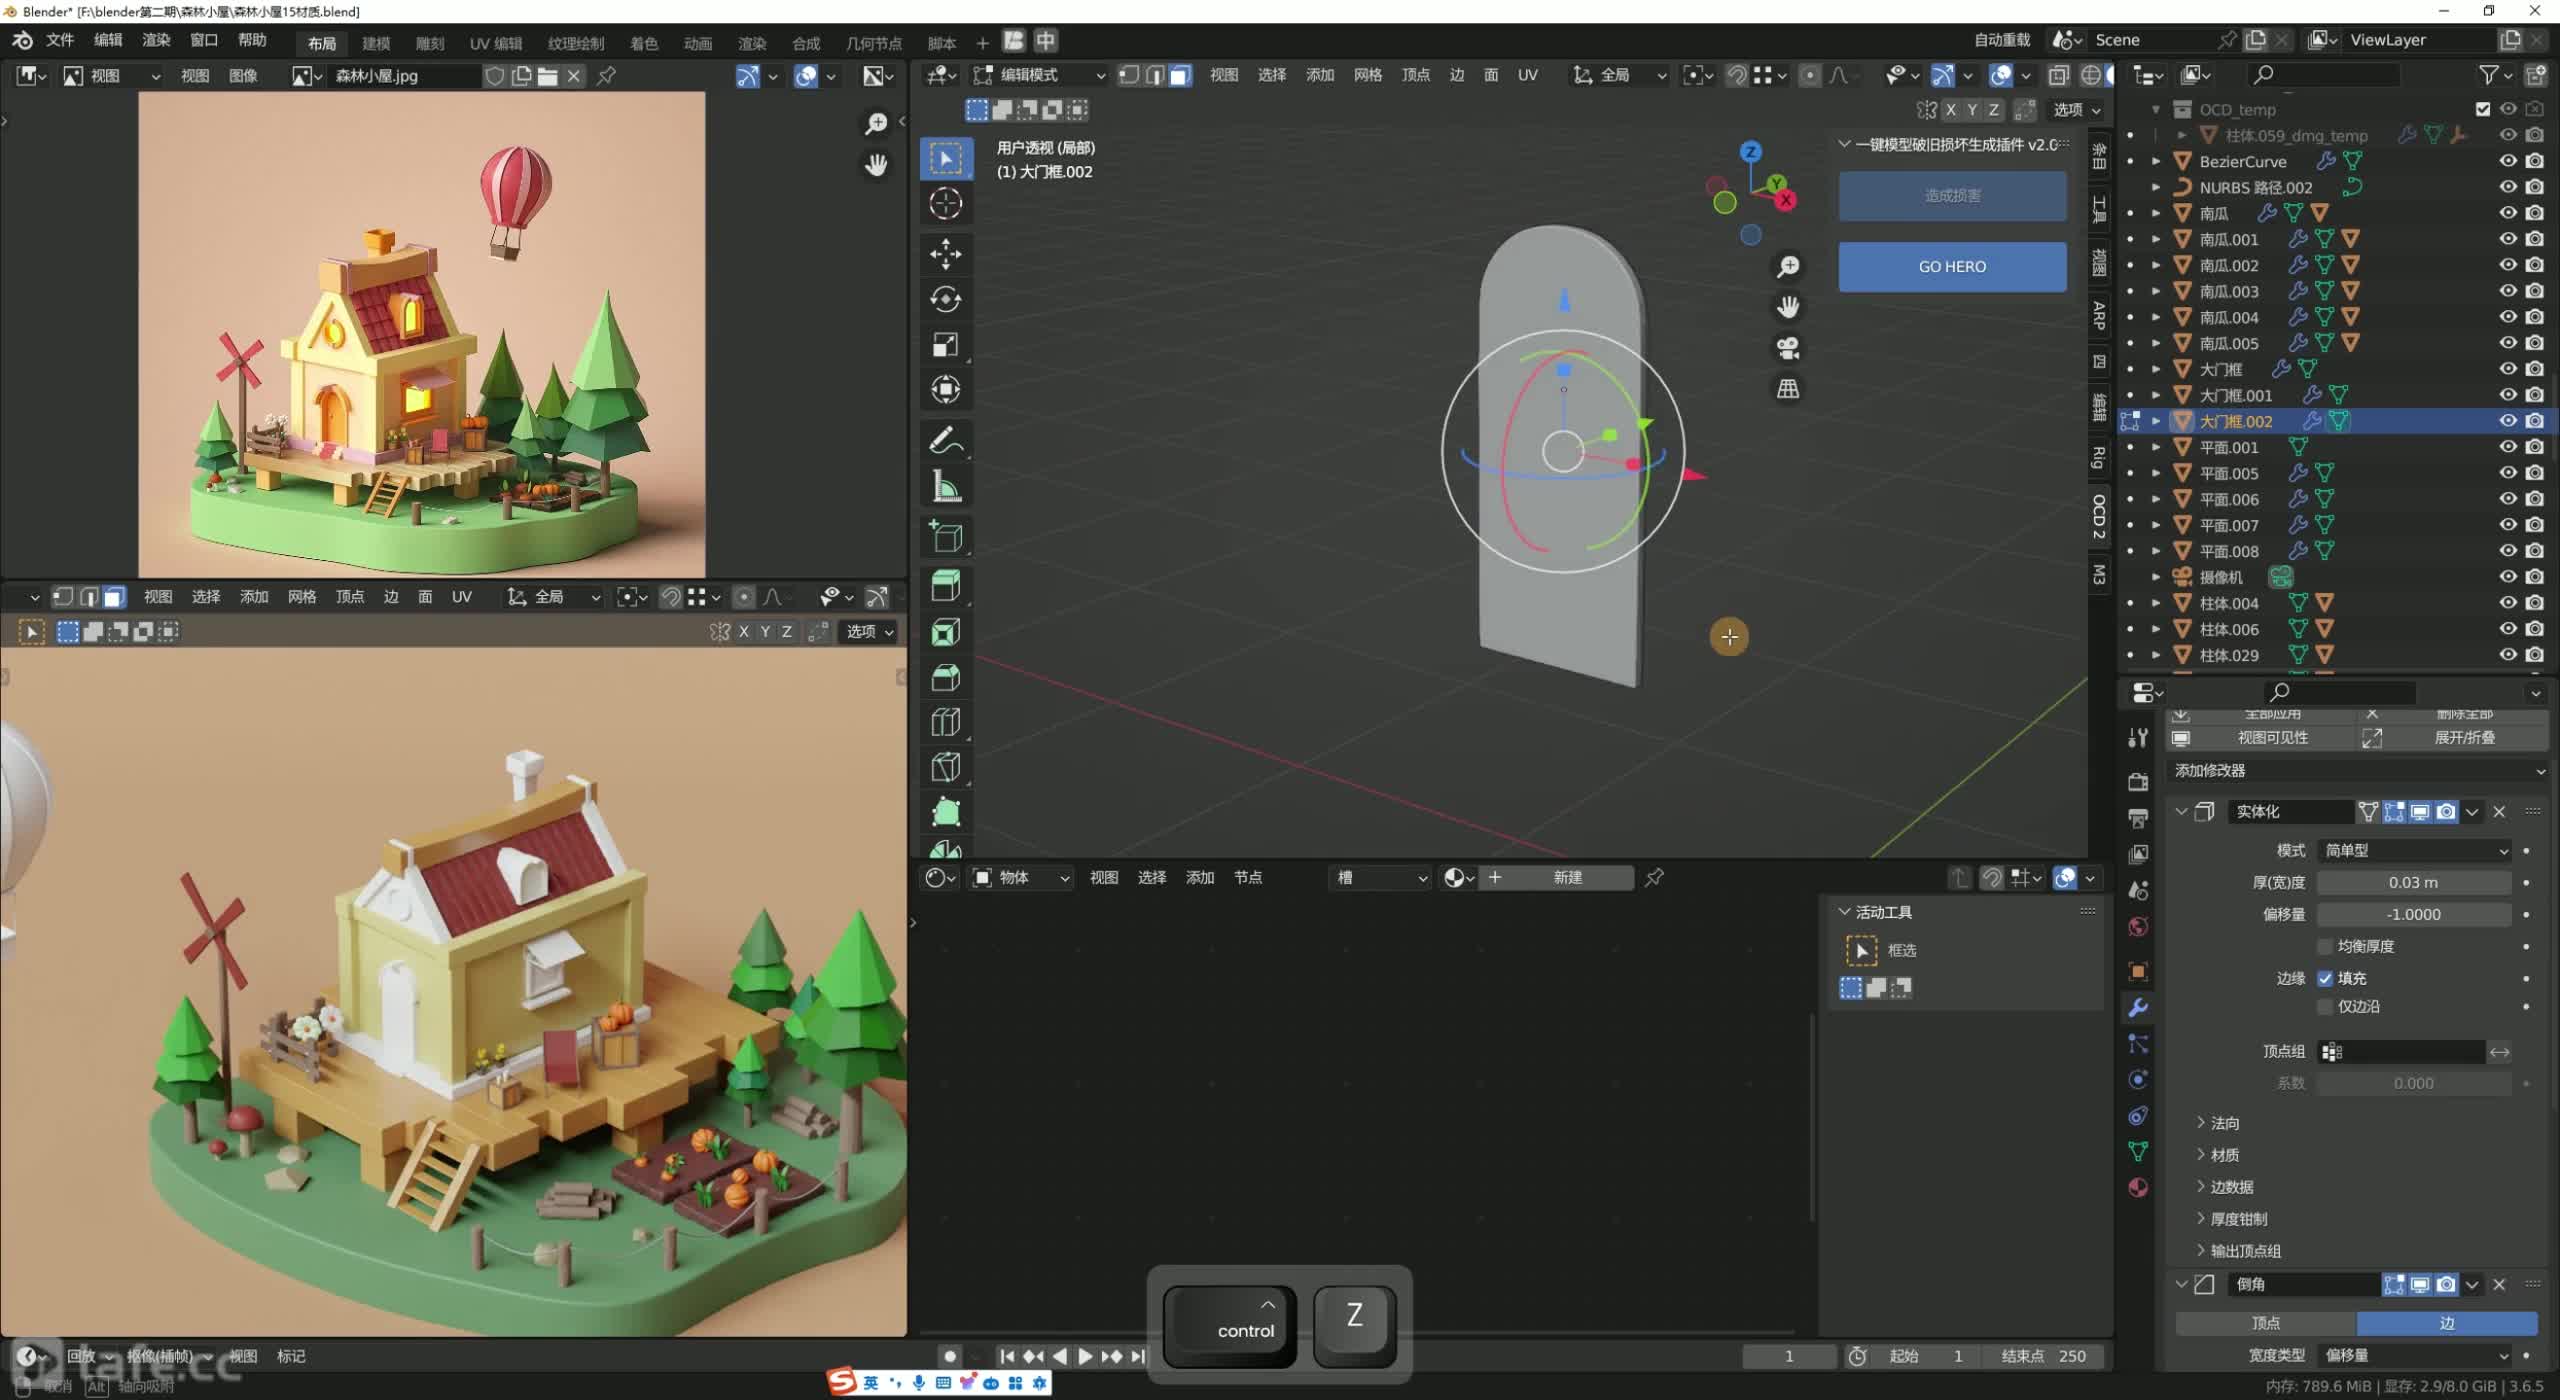Select the Inset Faces tool
Viewport: 2560px width, 1400px height.
point(945,632)
